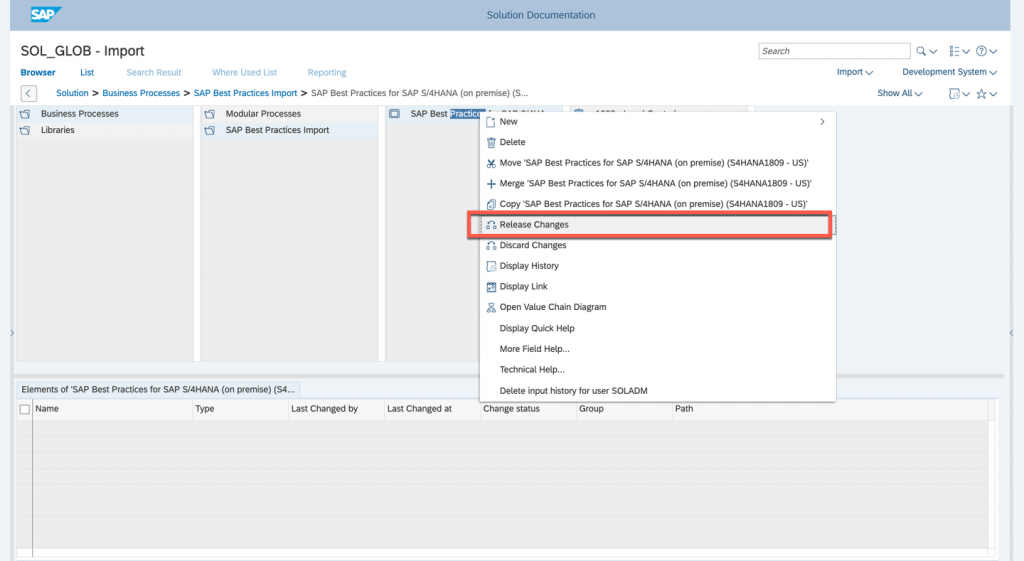The width and height of the screenshot is (1024, 561).
Task: Click the folder icon next to Libraries
Action: pos(25,130)
